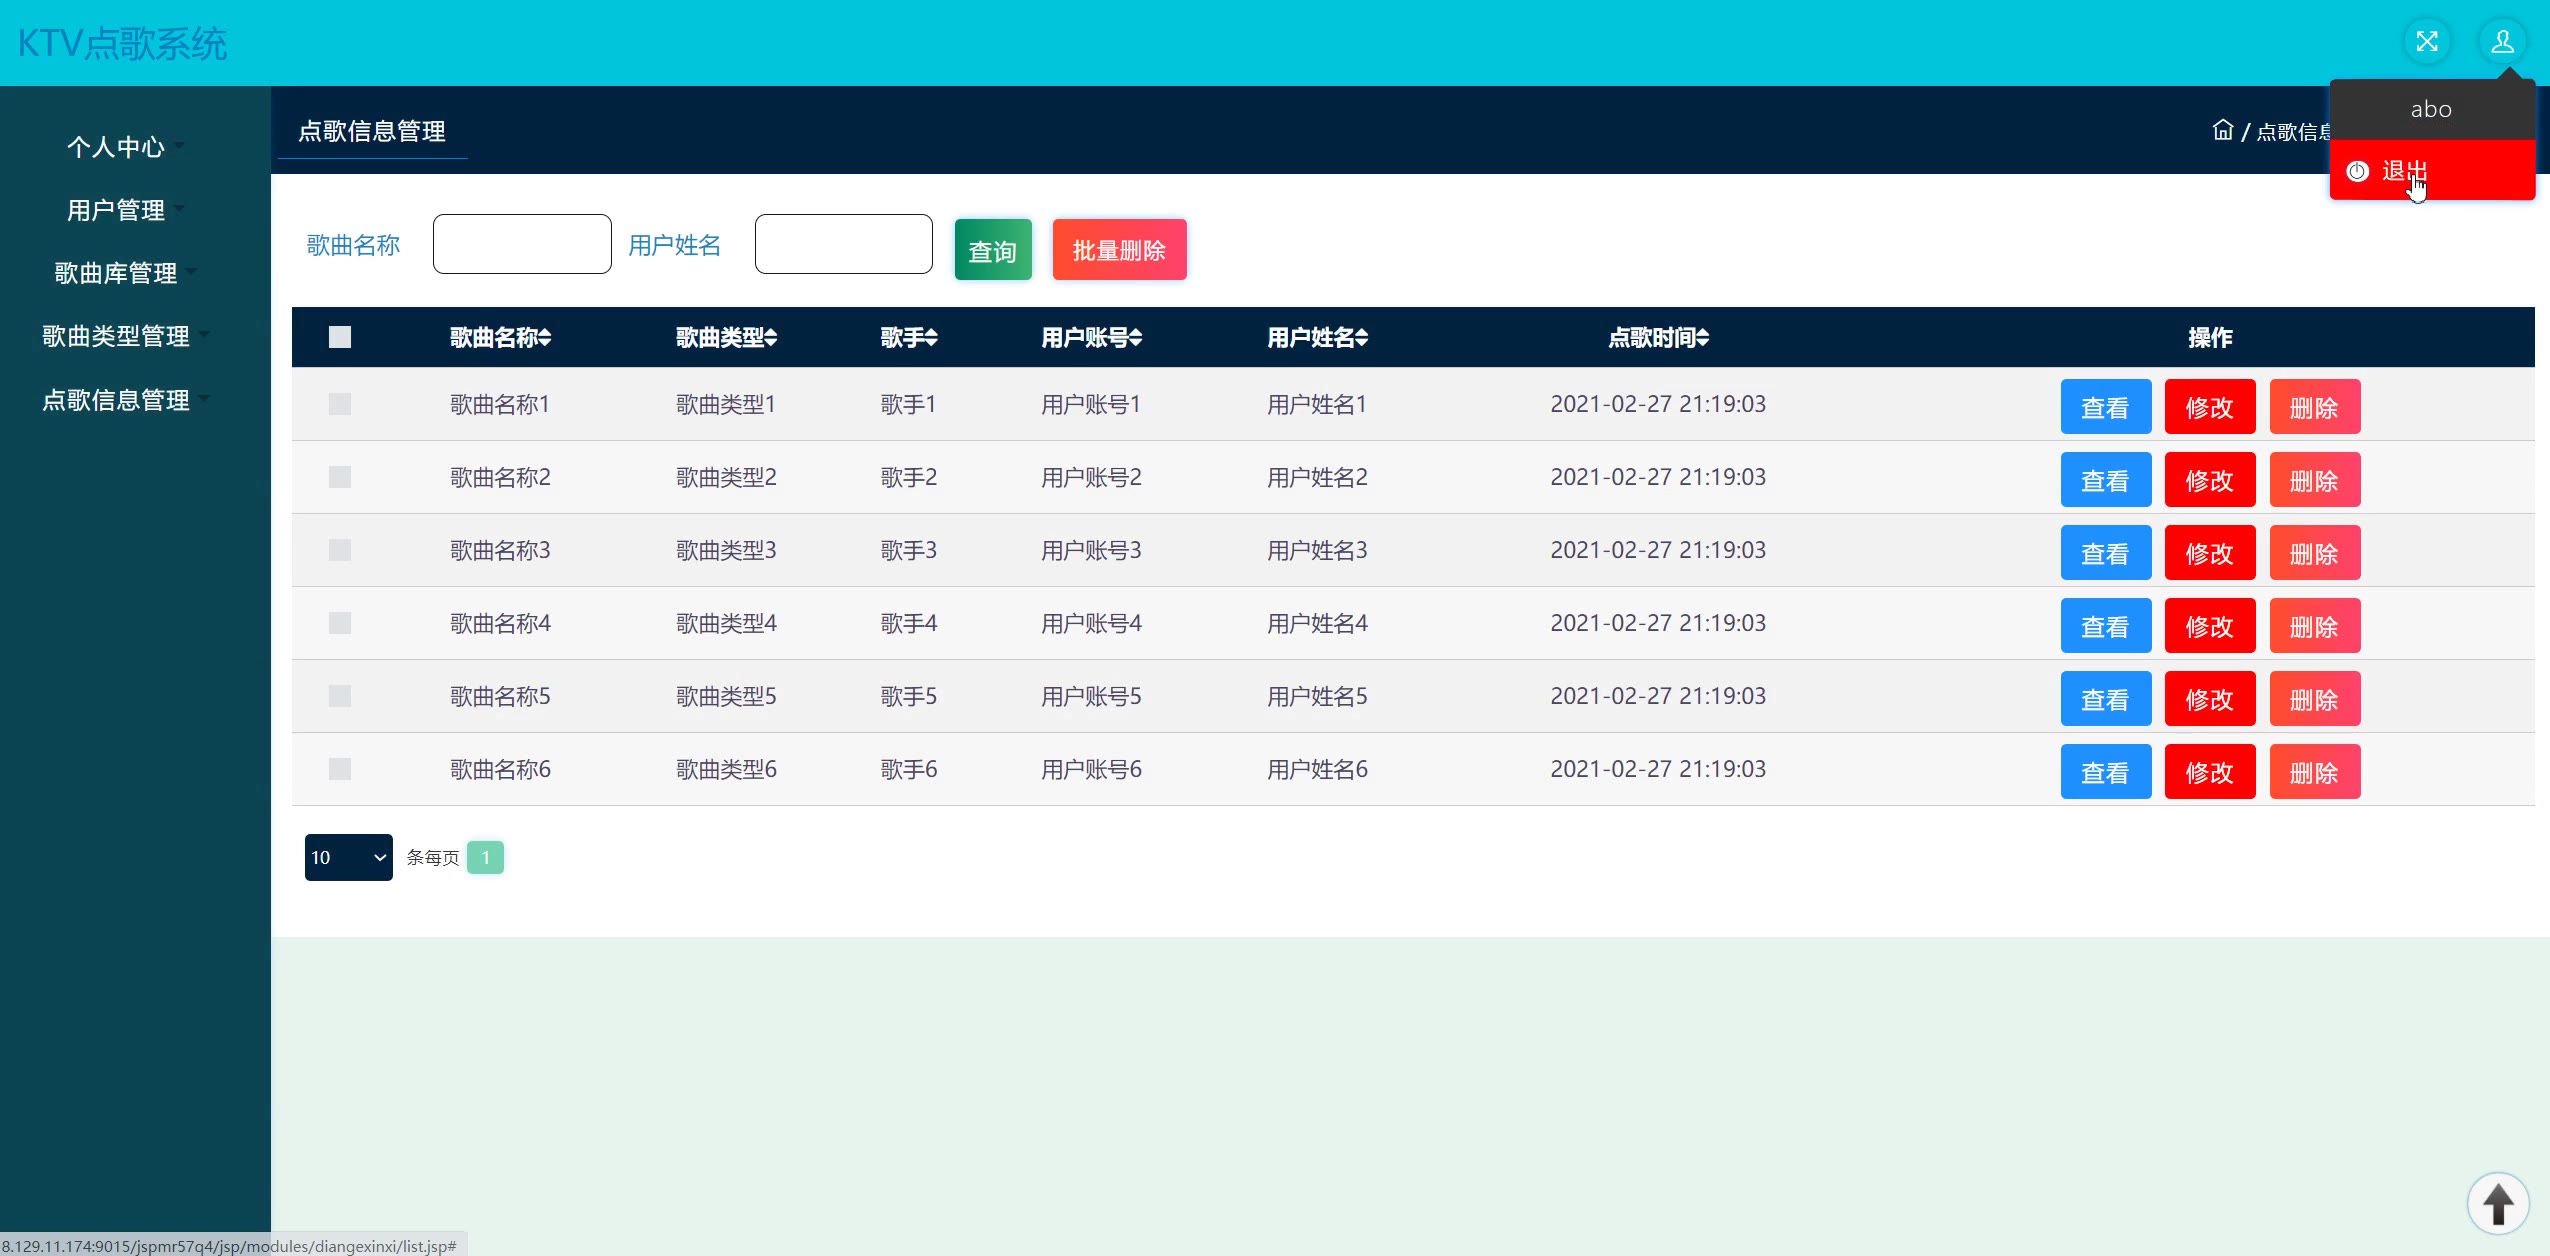Click 删除 for 歌曲名称5
2550x1256 pixels.
pos(2315,698)
